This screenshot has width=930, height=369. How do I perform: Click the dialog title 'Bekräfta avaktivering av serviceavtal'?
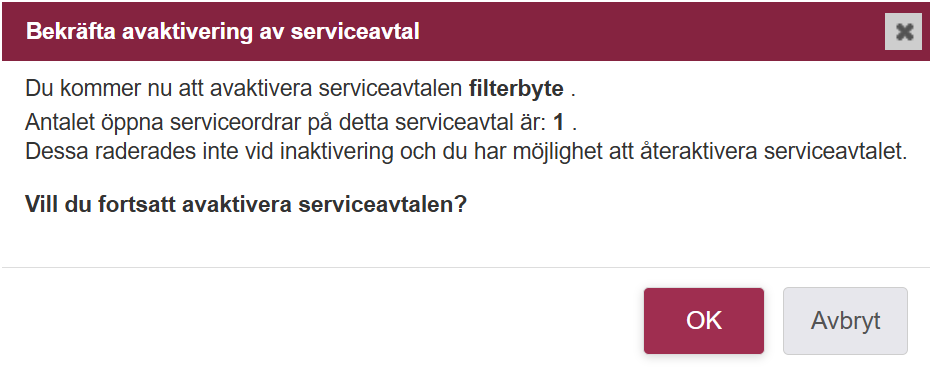click(x=222, y=31)
